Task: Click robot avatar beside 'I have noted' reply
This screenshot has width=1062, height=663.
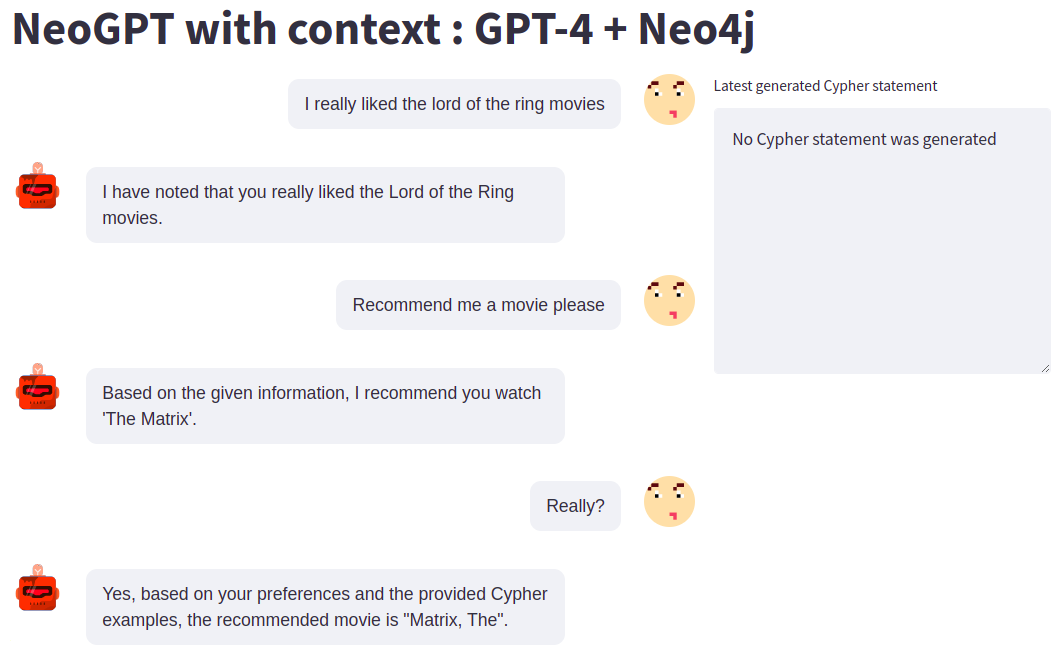Action: coord(38,187)
